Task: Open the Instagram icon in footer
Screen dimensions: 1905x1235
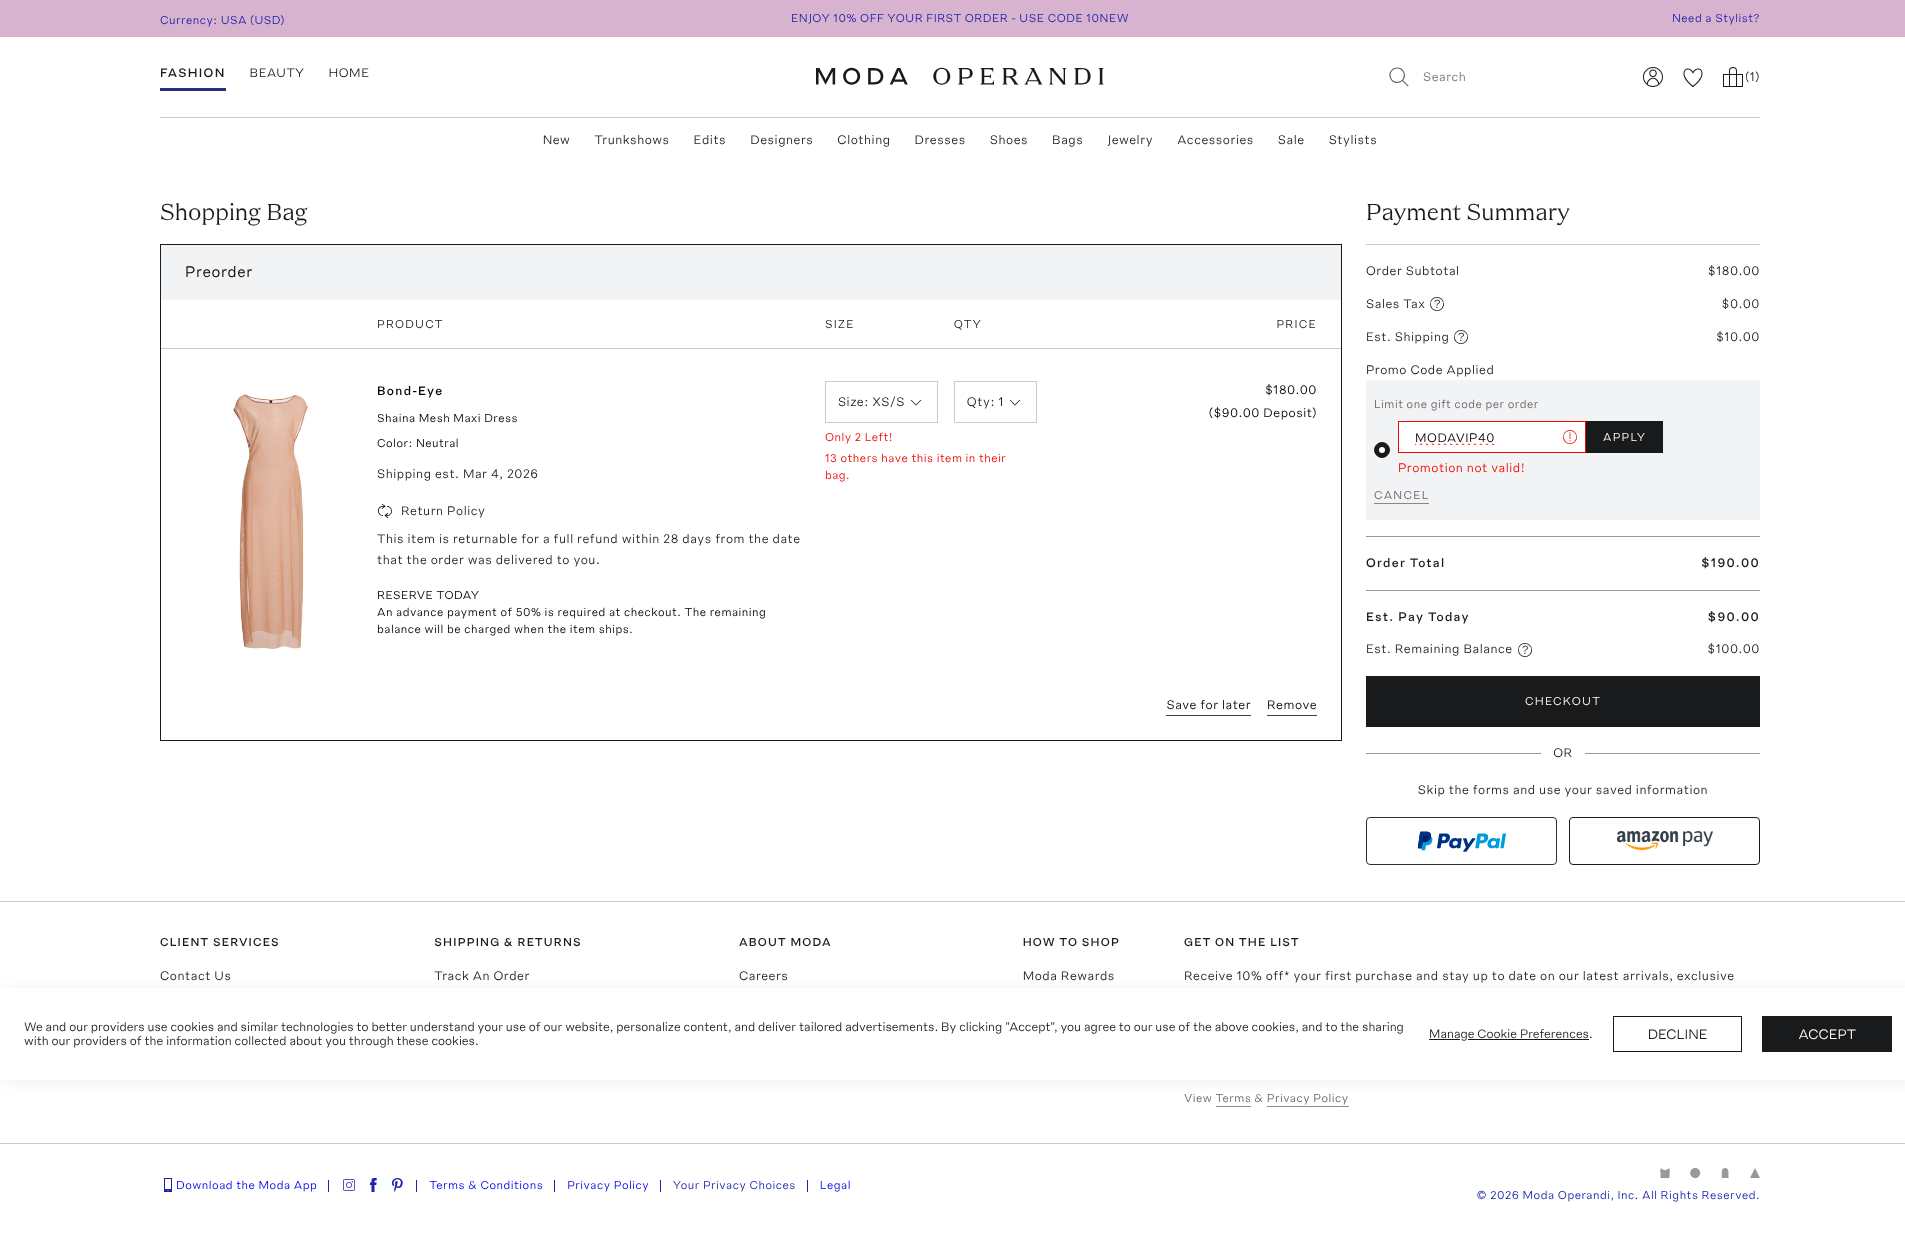Action: click(349, 1185)
